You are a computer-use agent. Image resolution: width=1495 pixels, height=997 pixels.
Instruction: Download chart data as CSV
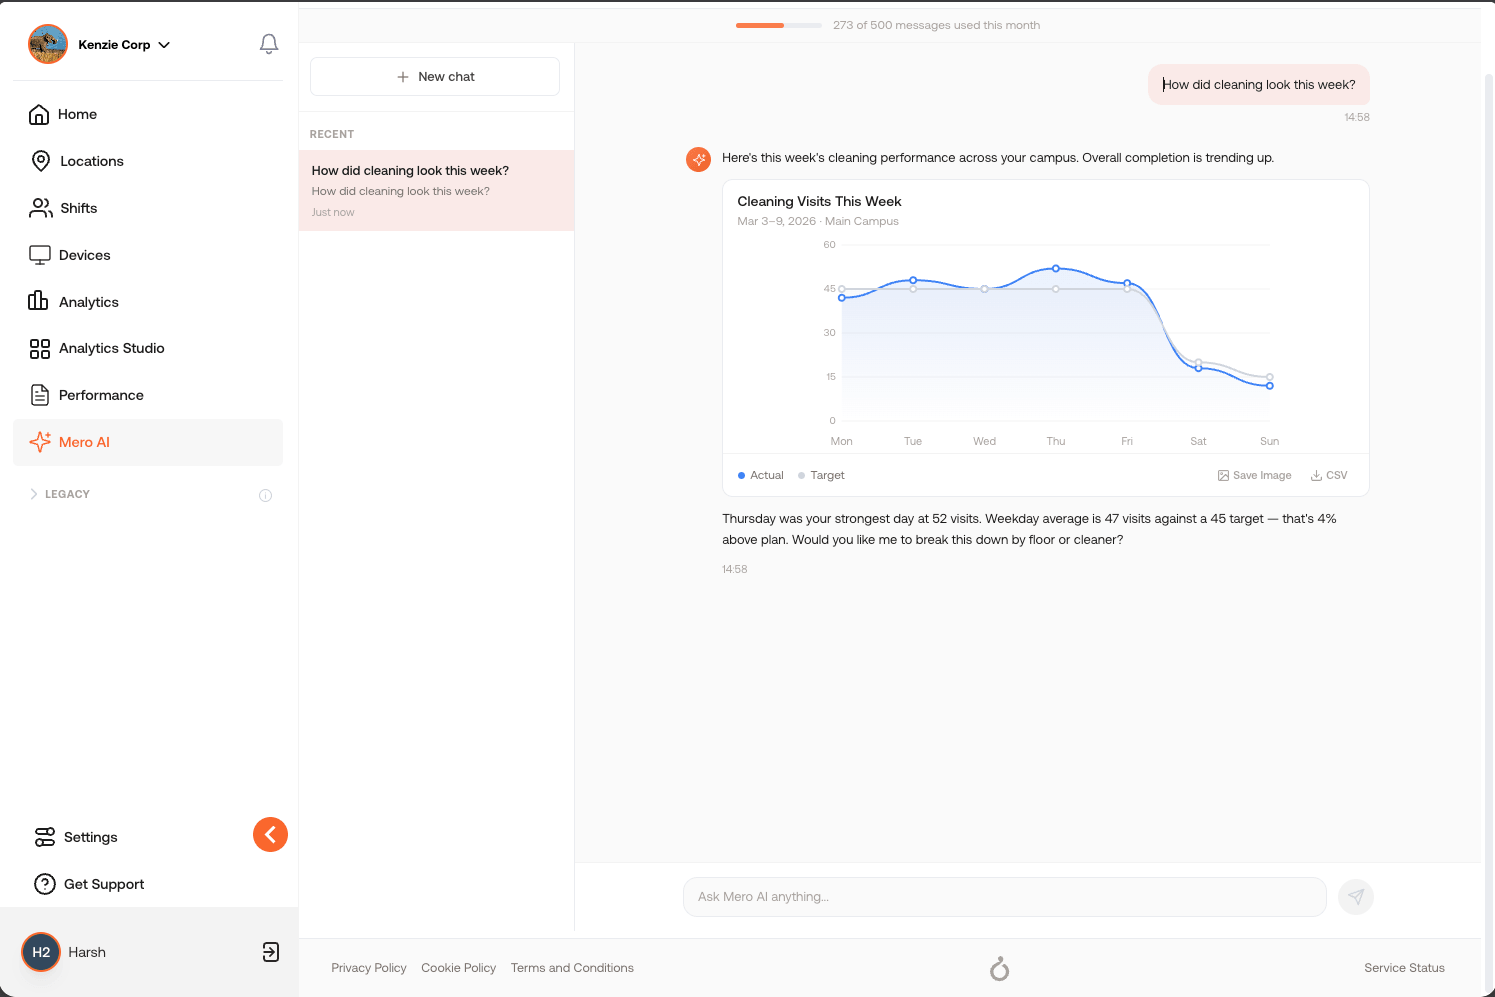1329,476
